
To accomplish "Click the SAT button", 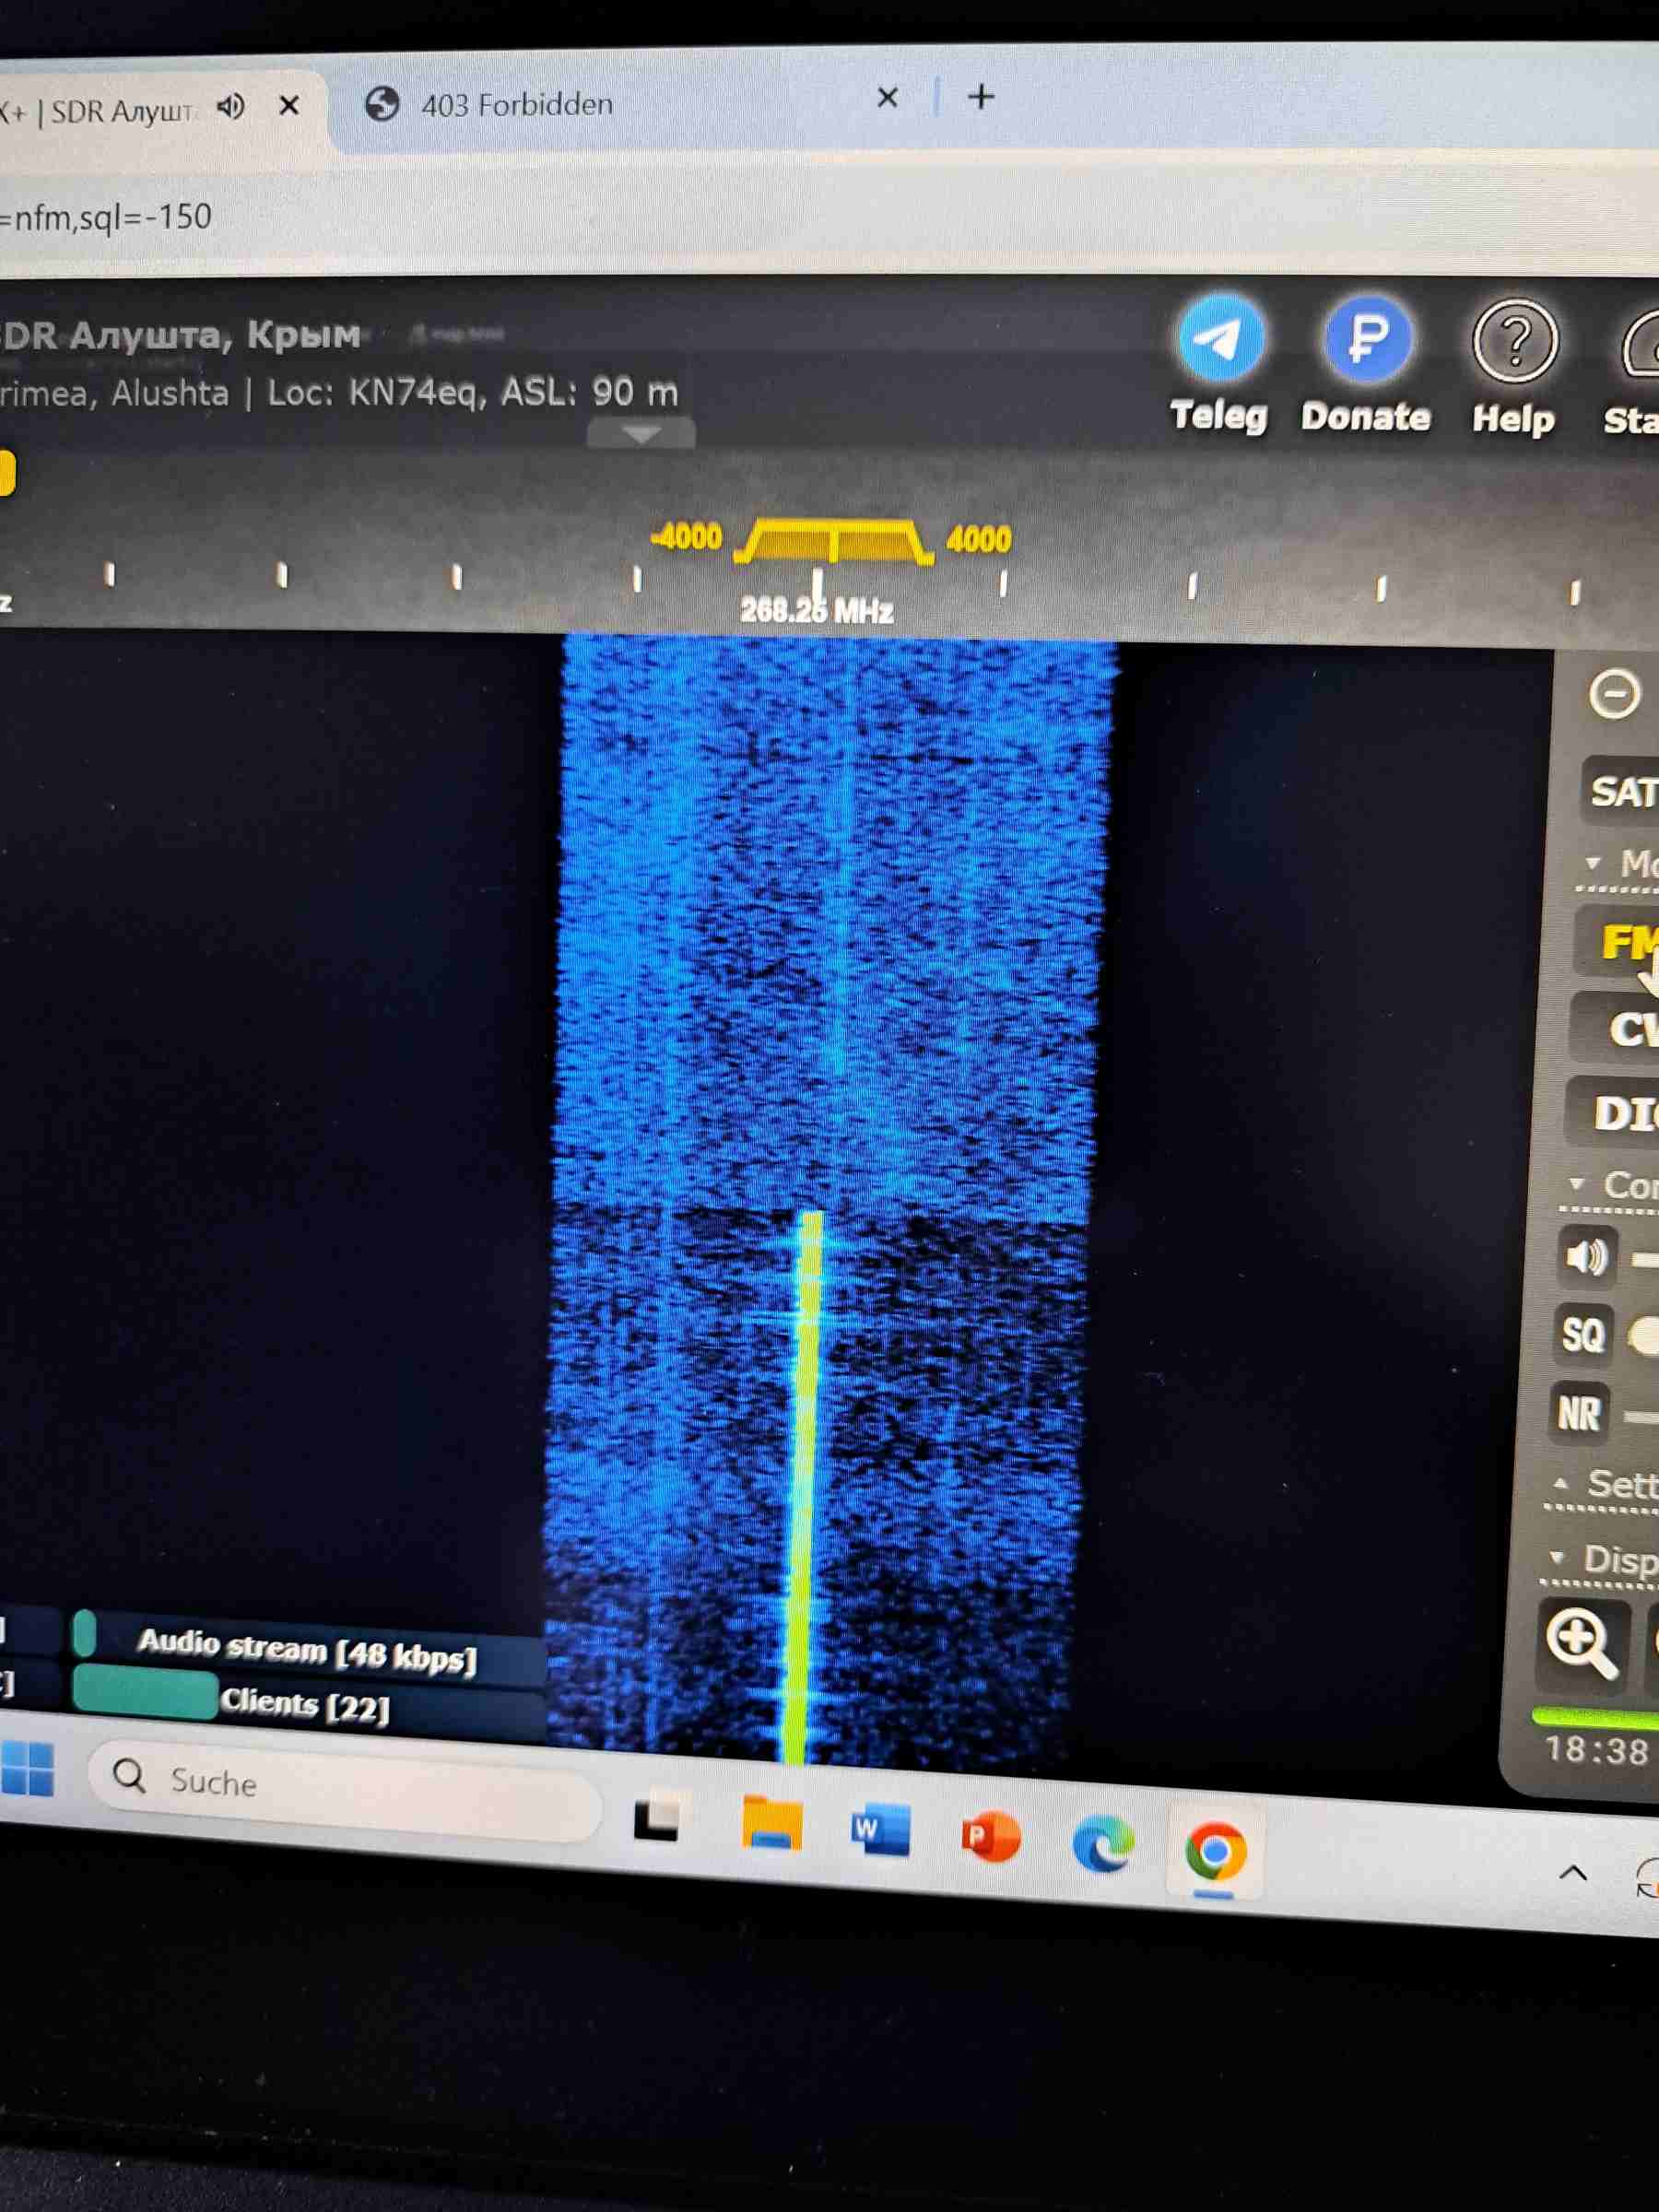I will pos(1623,792).
